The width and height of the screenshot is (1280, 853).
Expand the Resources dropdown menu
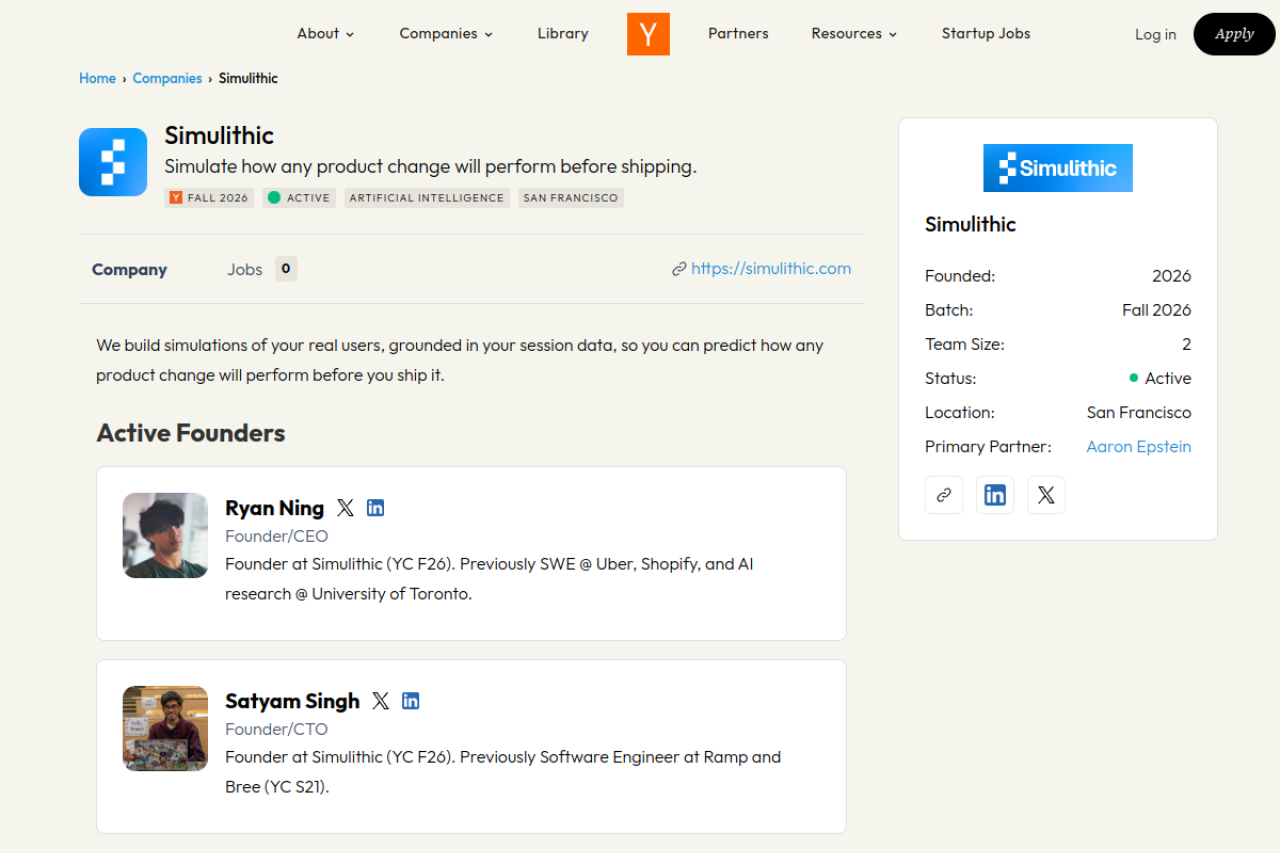click(854, 34)
